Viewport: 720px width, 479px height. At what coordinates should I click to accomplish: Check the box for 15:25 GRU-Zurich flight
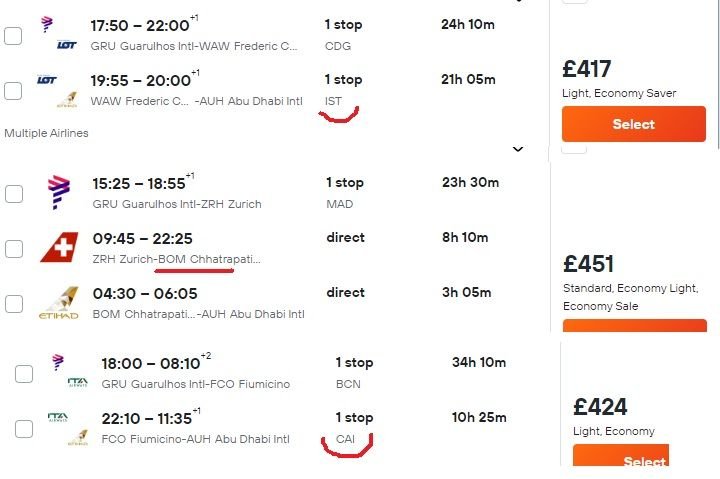(x=14, y=194)
